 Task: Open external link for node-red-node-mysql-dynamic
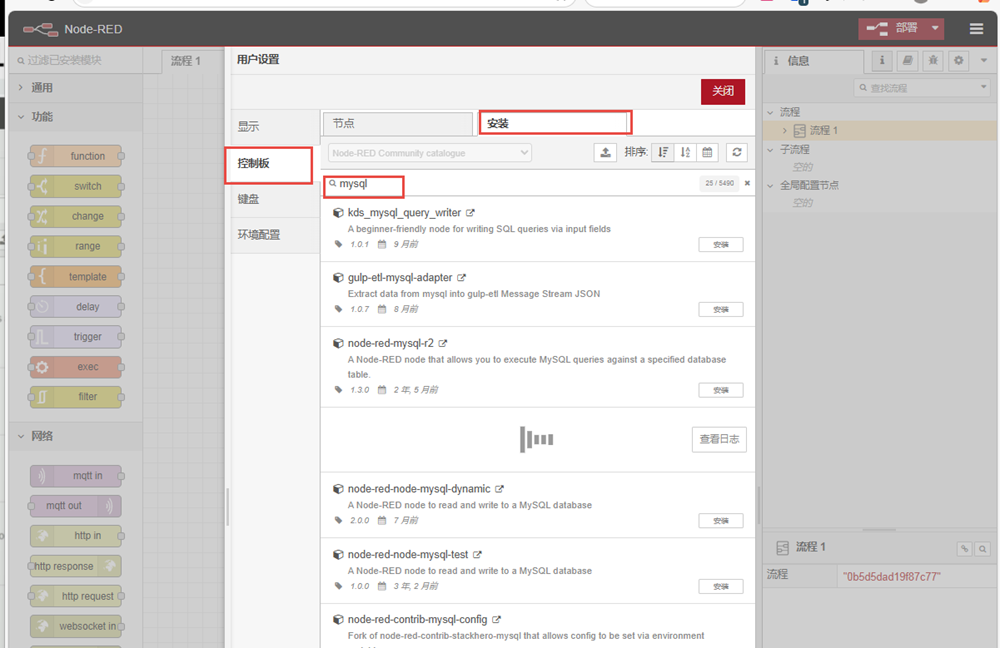[499, 489]
